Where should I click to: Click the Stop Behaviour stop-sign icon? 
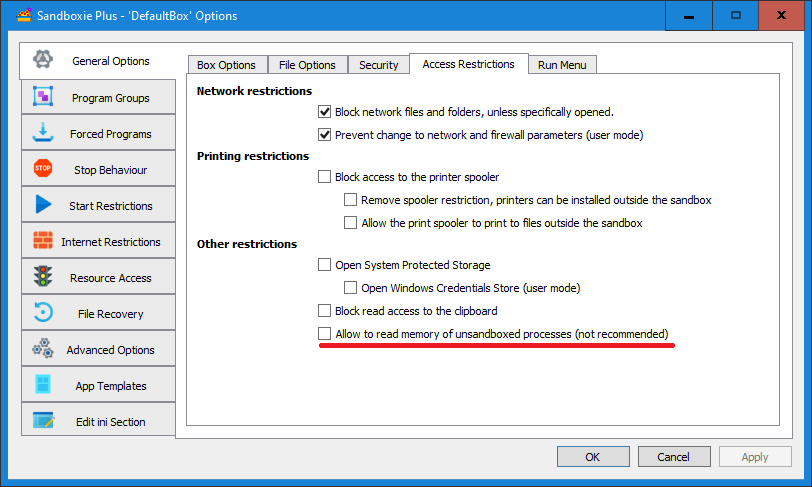coord(43,169)
